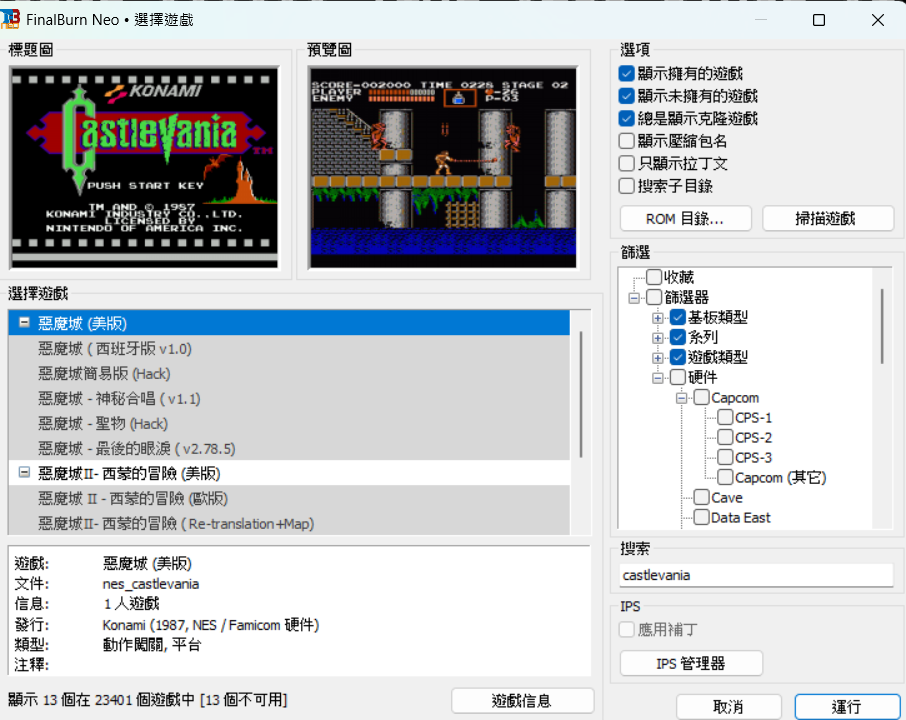Enable 只顯示拉丁文 checkbox
906x720 pixels.
[626, 164]
